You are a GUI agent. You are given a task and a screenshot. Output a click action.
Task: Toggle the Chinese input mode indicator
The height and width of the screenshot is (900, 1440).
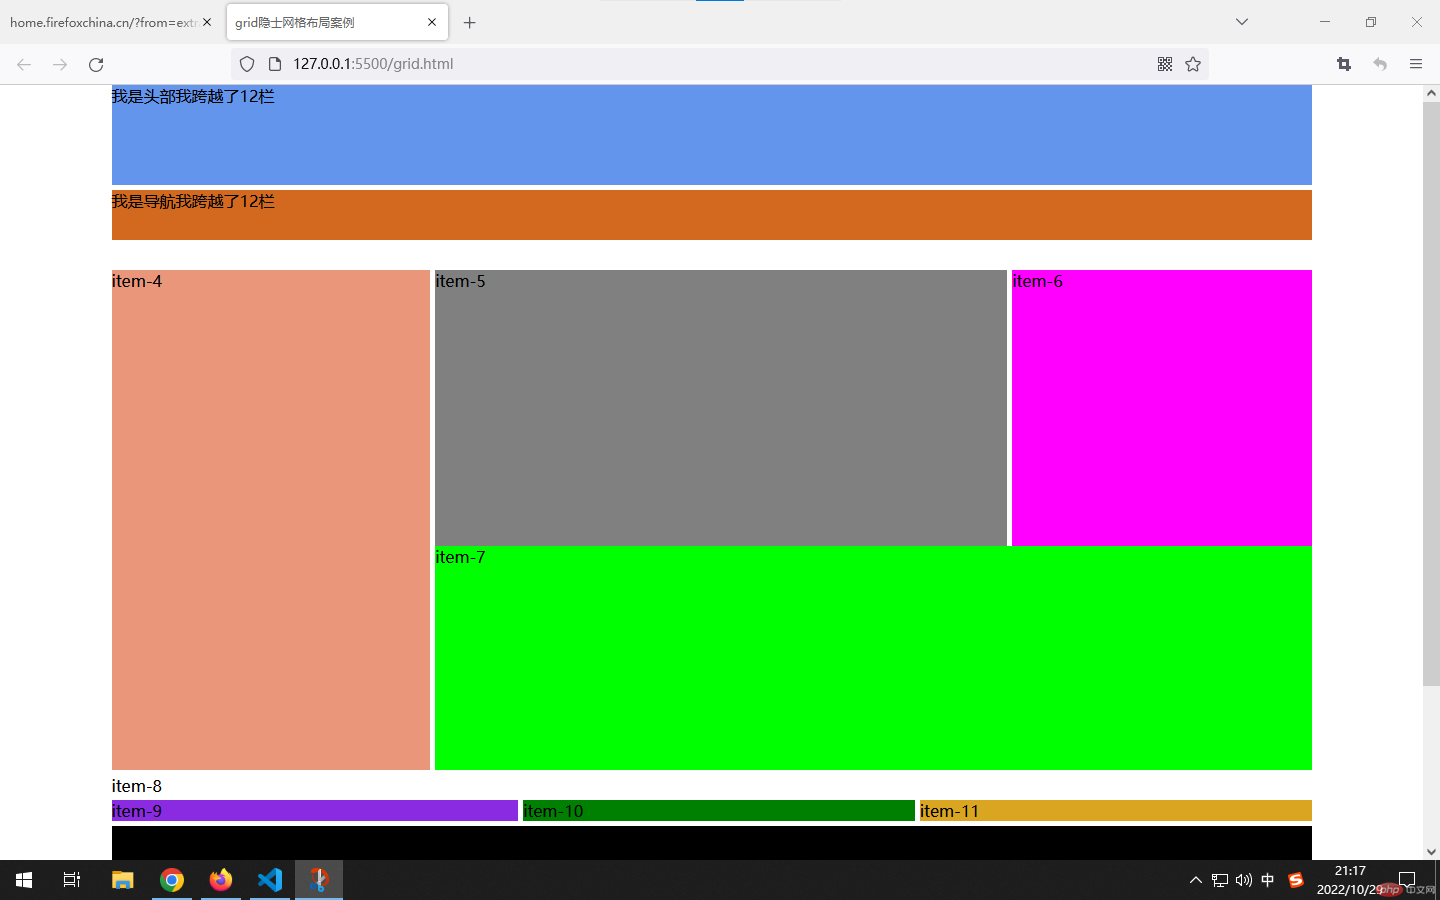(x=1268, y=880)
